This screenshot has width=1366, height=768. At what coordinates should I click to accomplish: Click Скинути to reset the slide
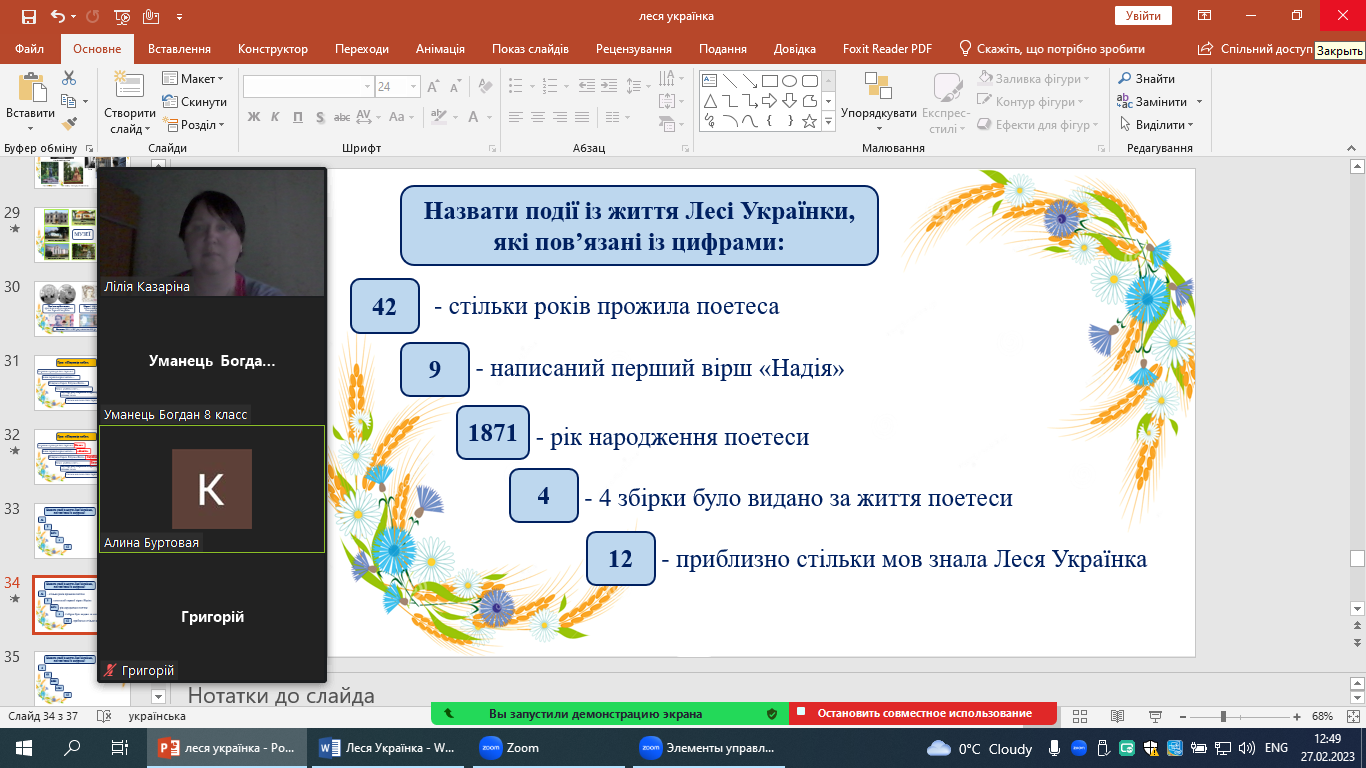pyautogui.click(x=196, y=102)
